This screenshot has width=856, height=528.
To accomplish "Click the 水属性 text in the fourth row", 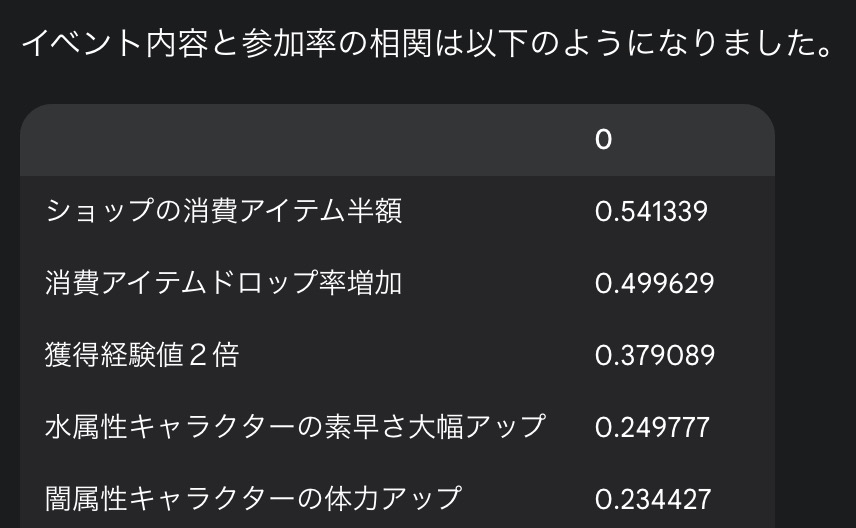I will coord(86,426).
